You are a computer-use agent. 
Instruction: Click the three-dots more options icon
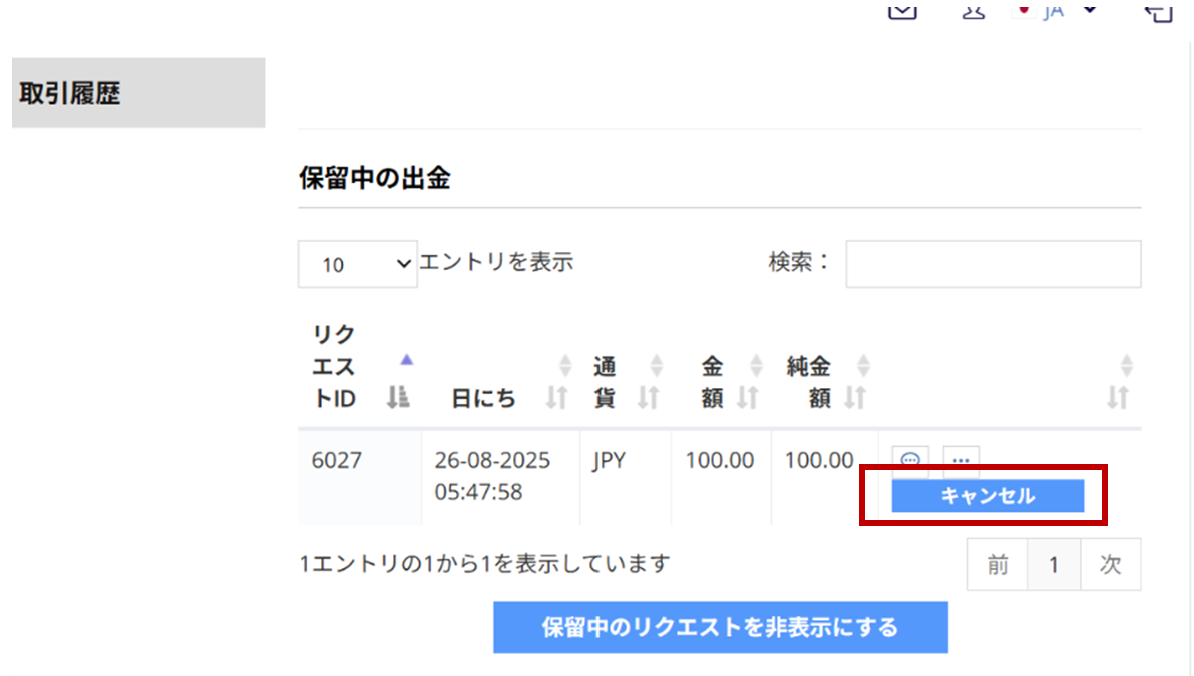pyautogui.click(x=961, y=460)
